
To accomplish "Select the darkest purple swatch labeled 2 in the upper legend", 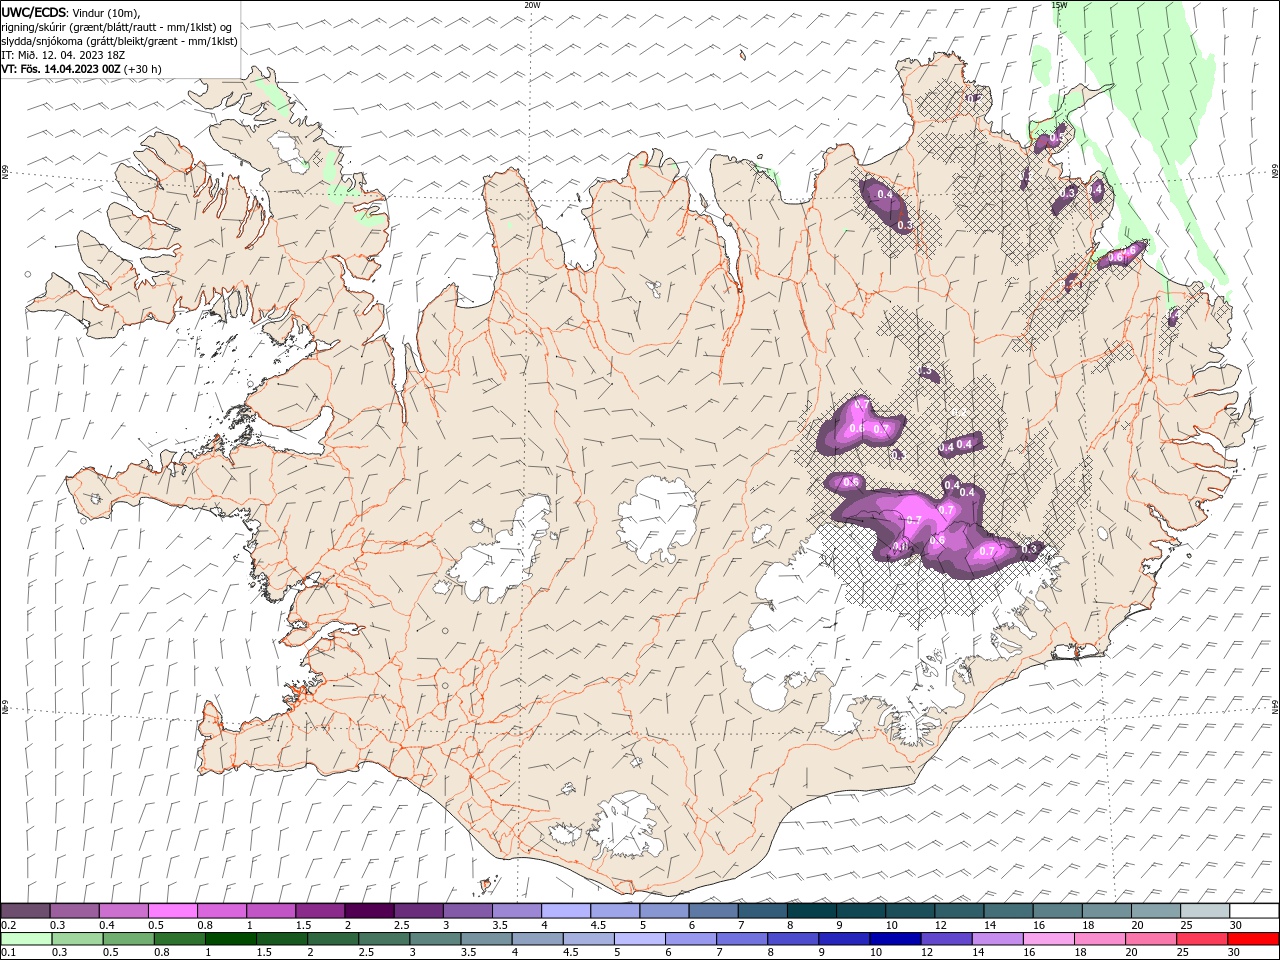I will pos(369,911).
